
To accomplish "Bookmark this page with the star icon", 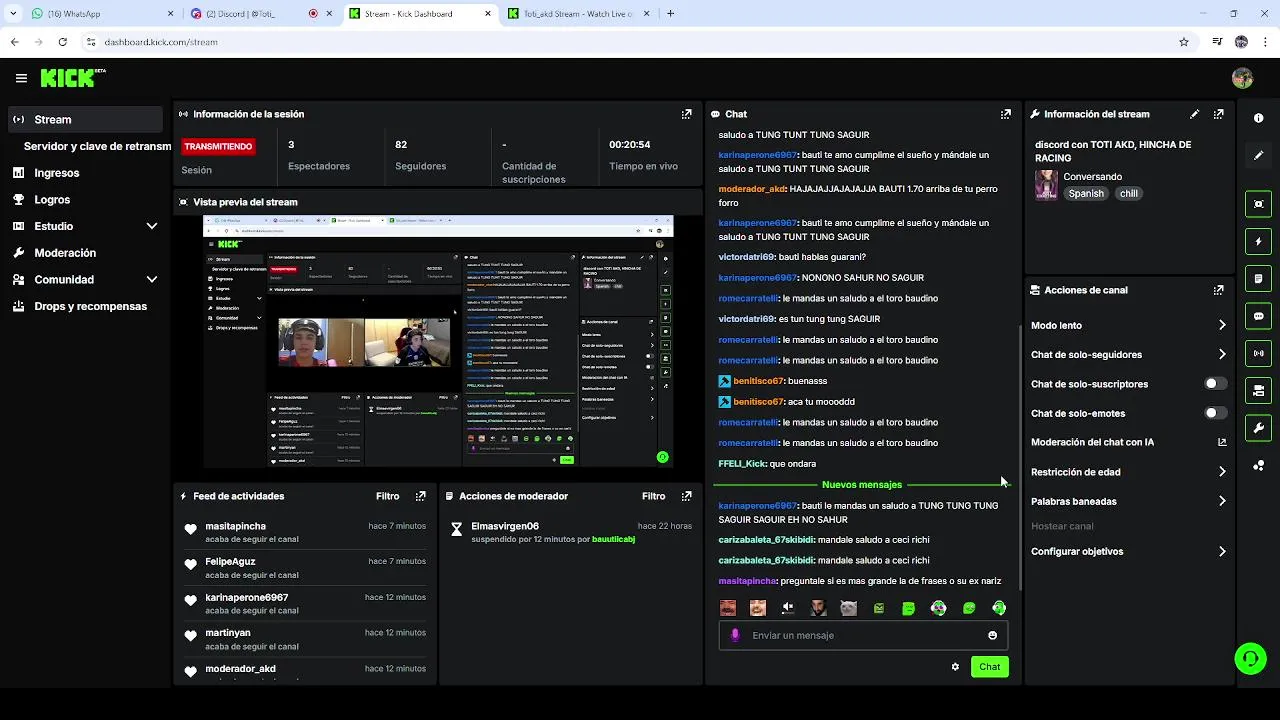I will tap(1184, 42).
